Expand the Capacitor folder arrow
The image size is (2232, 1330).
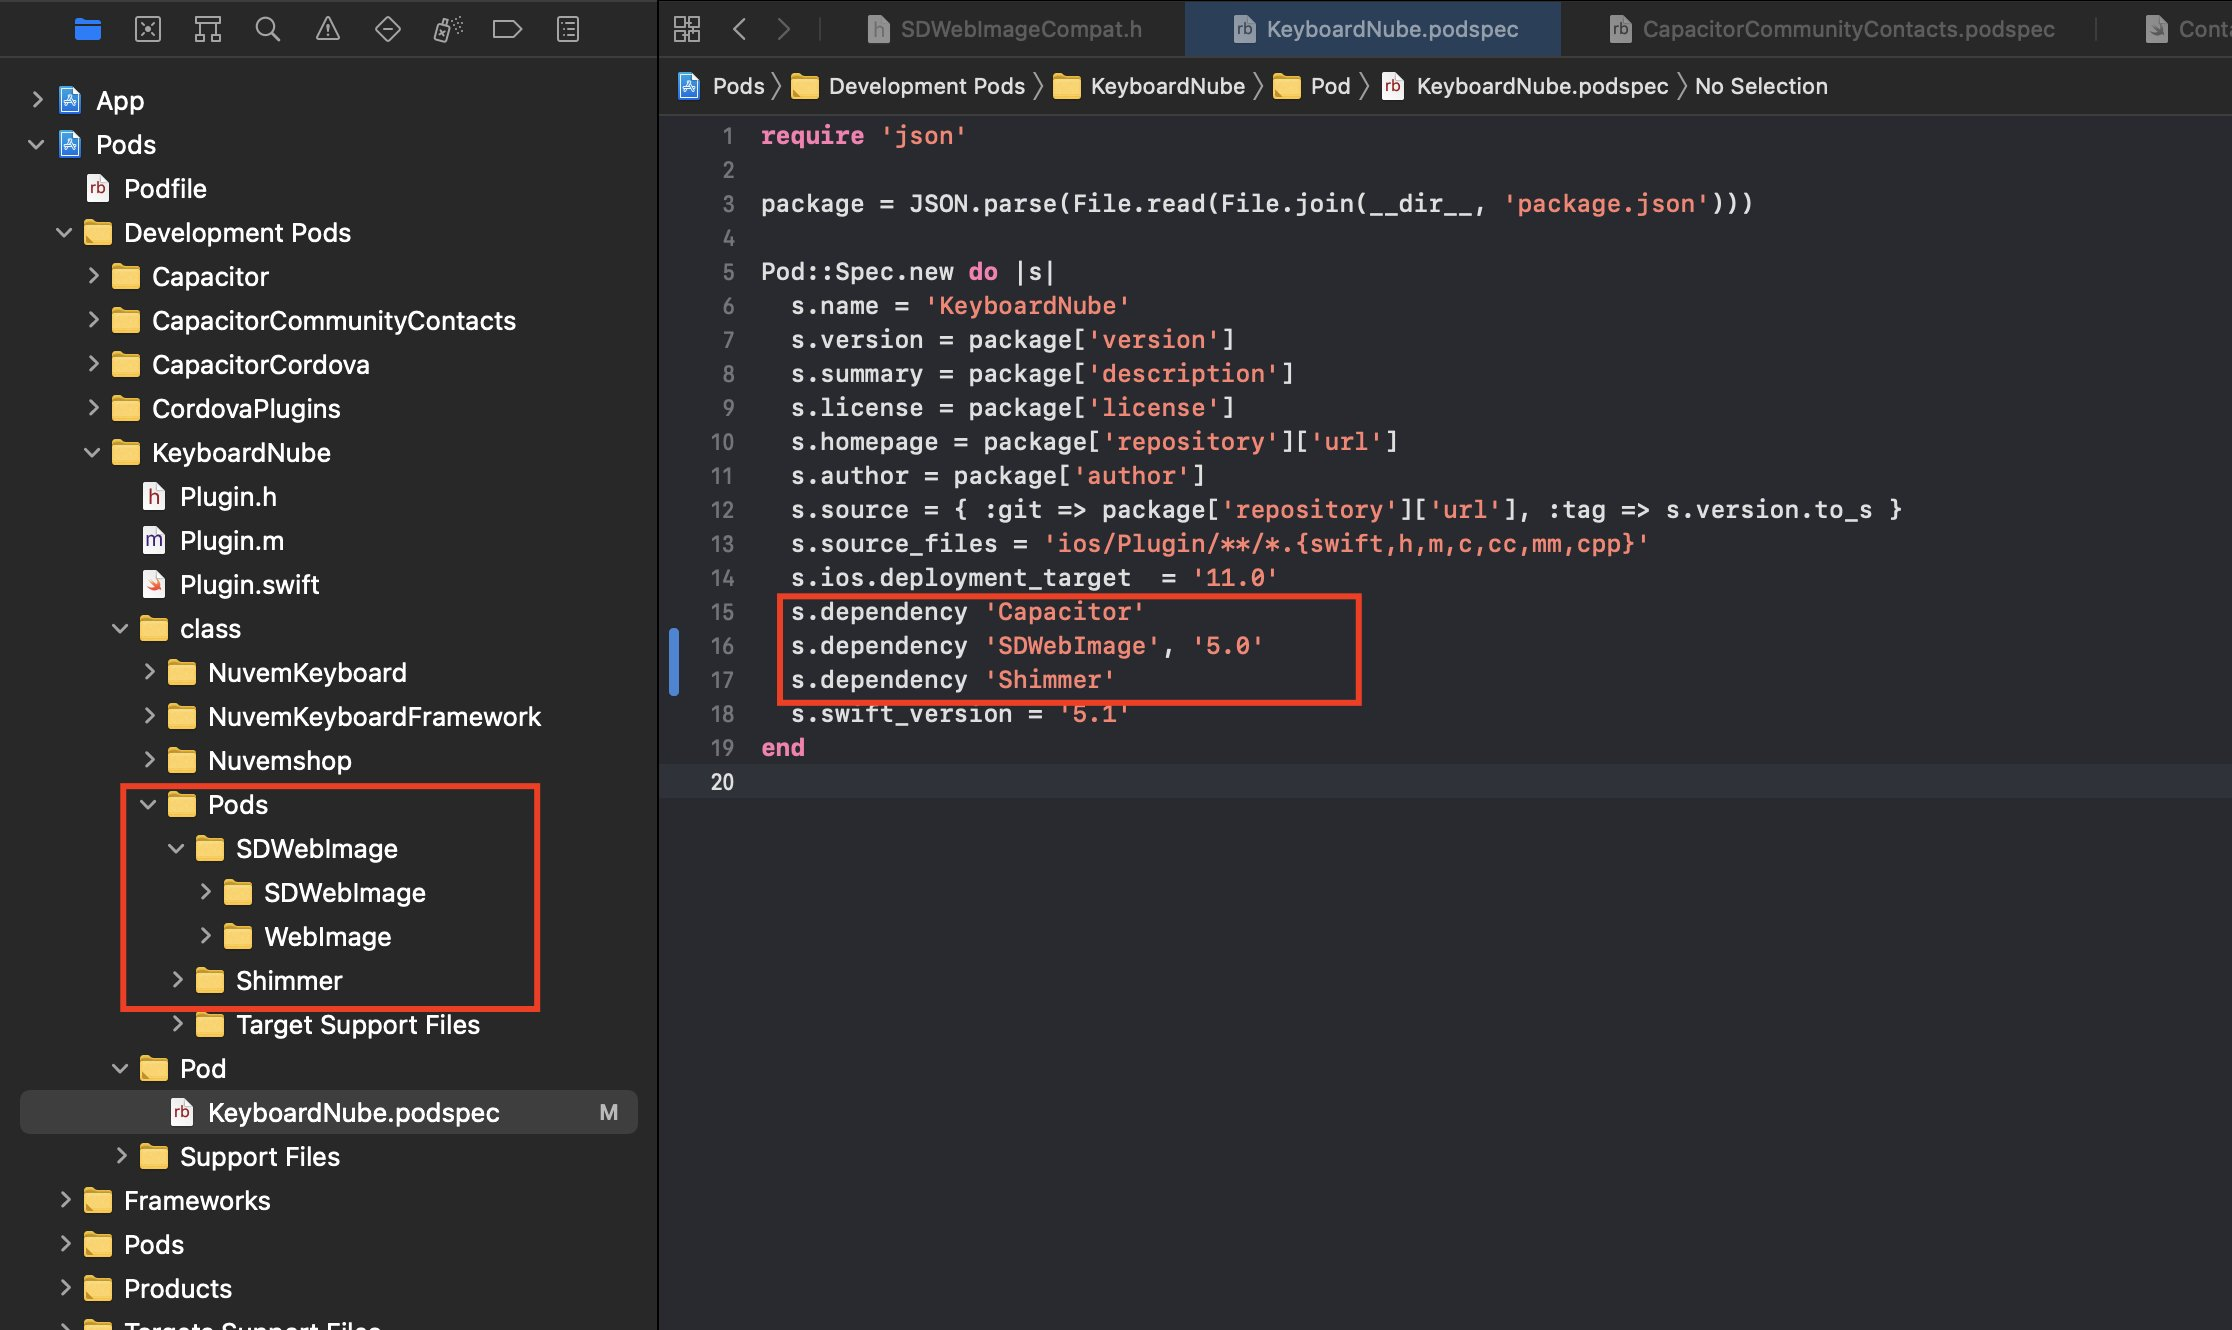coord(93,276)
